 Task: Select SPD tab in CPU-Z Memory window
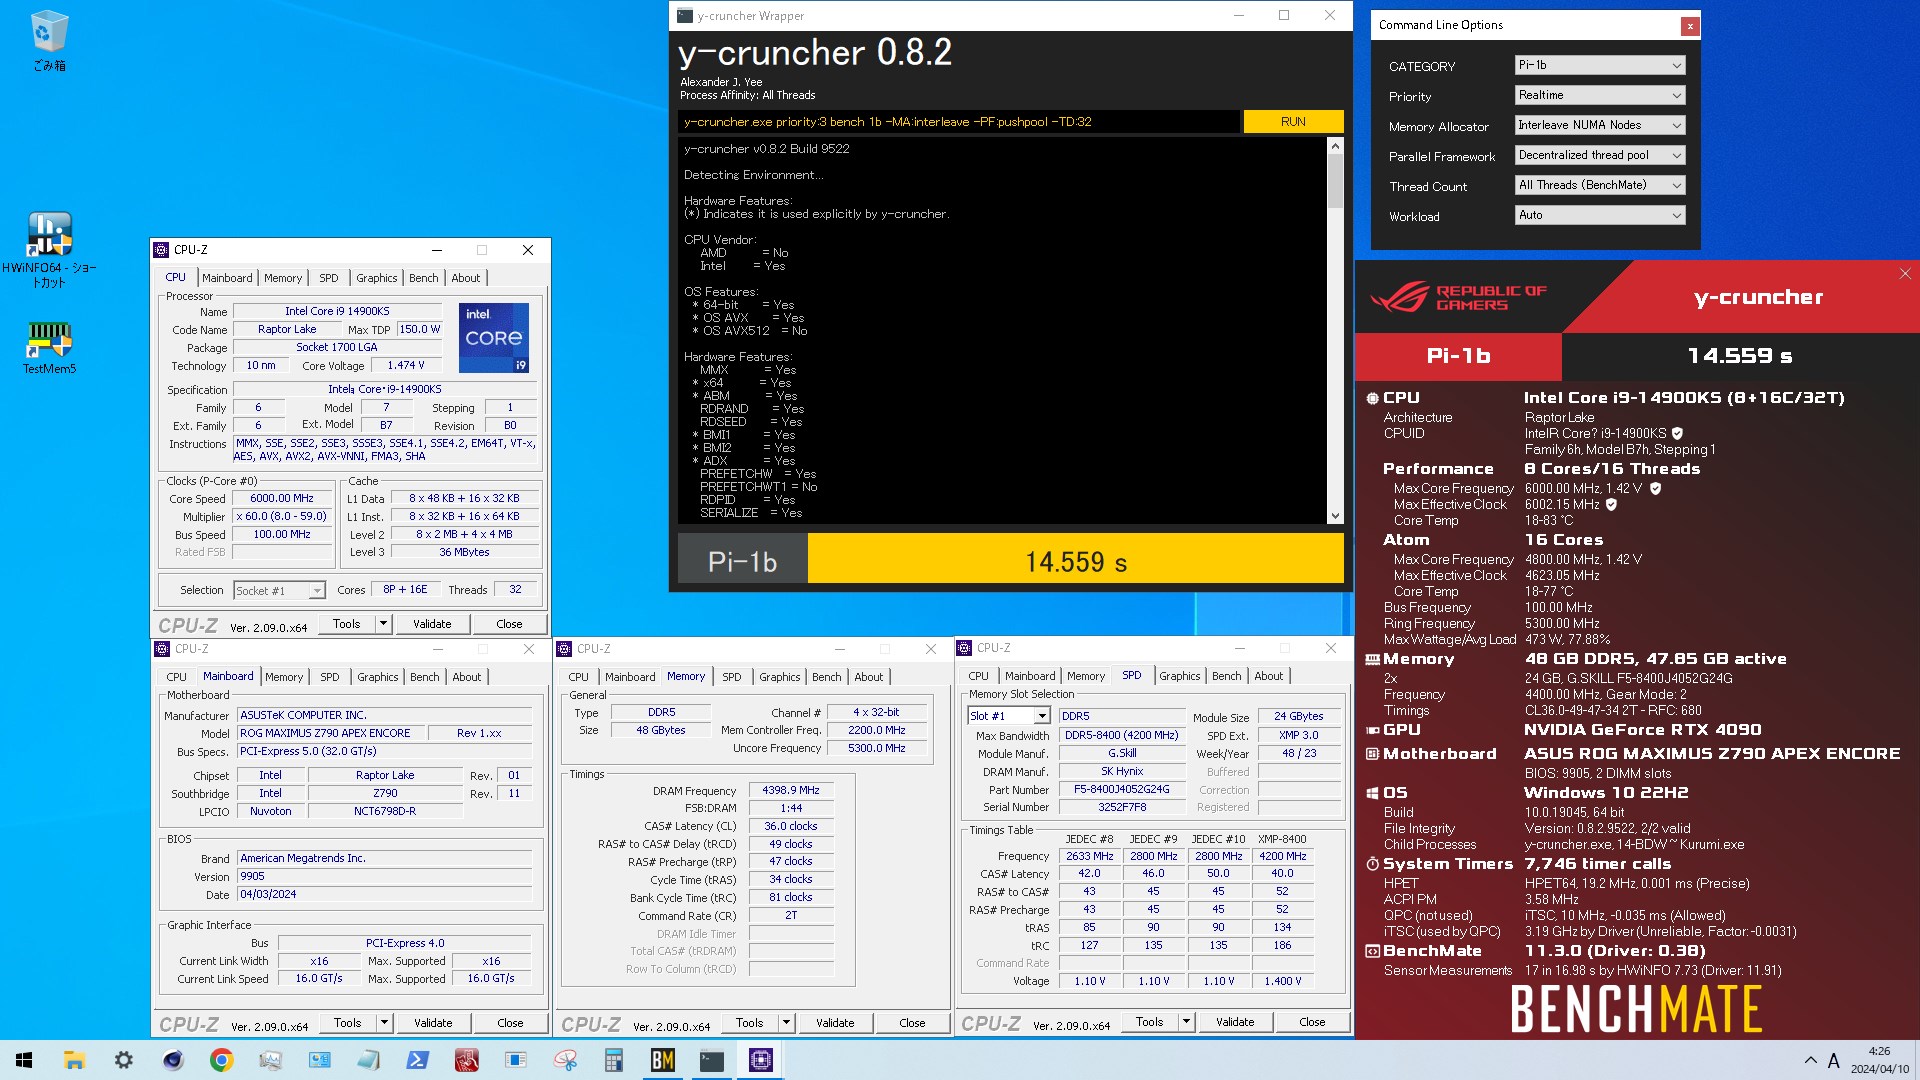(731, 677)
